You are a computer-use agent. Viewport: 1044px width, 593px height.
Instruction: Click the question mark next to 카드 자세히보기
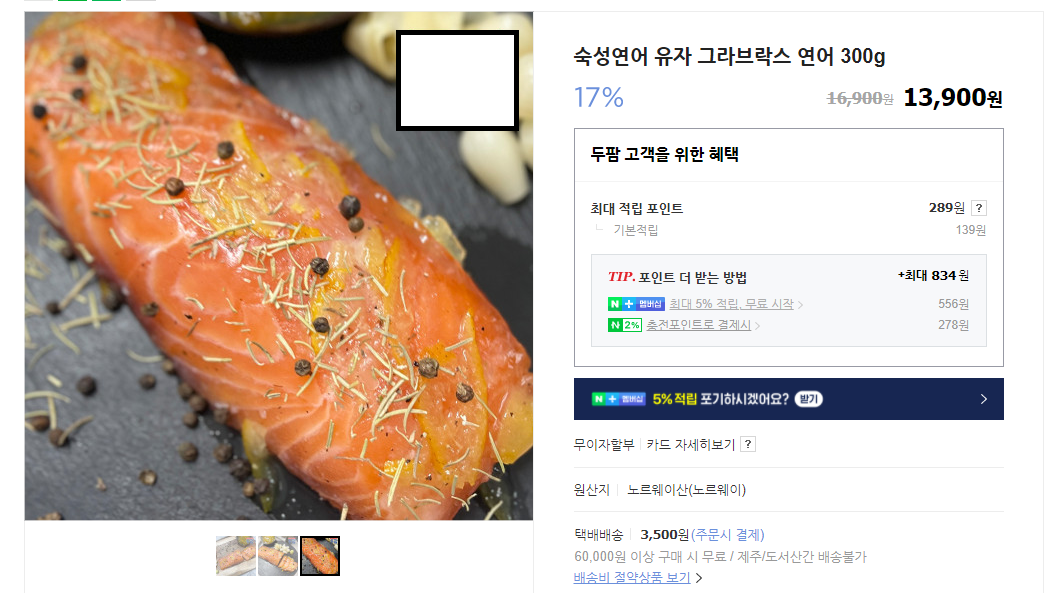point(748,445)
